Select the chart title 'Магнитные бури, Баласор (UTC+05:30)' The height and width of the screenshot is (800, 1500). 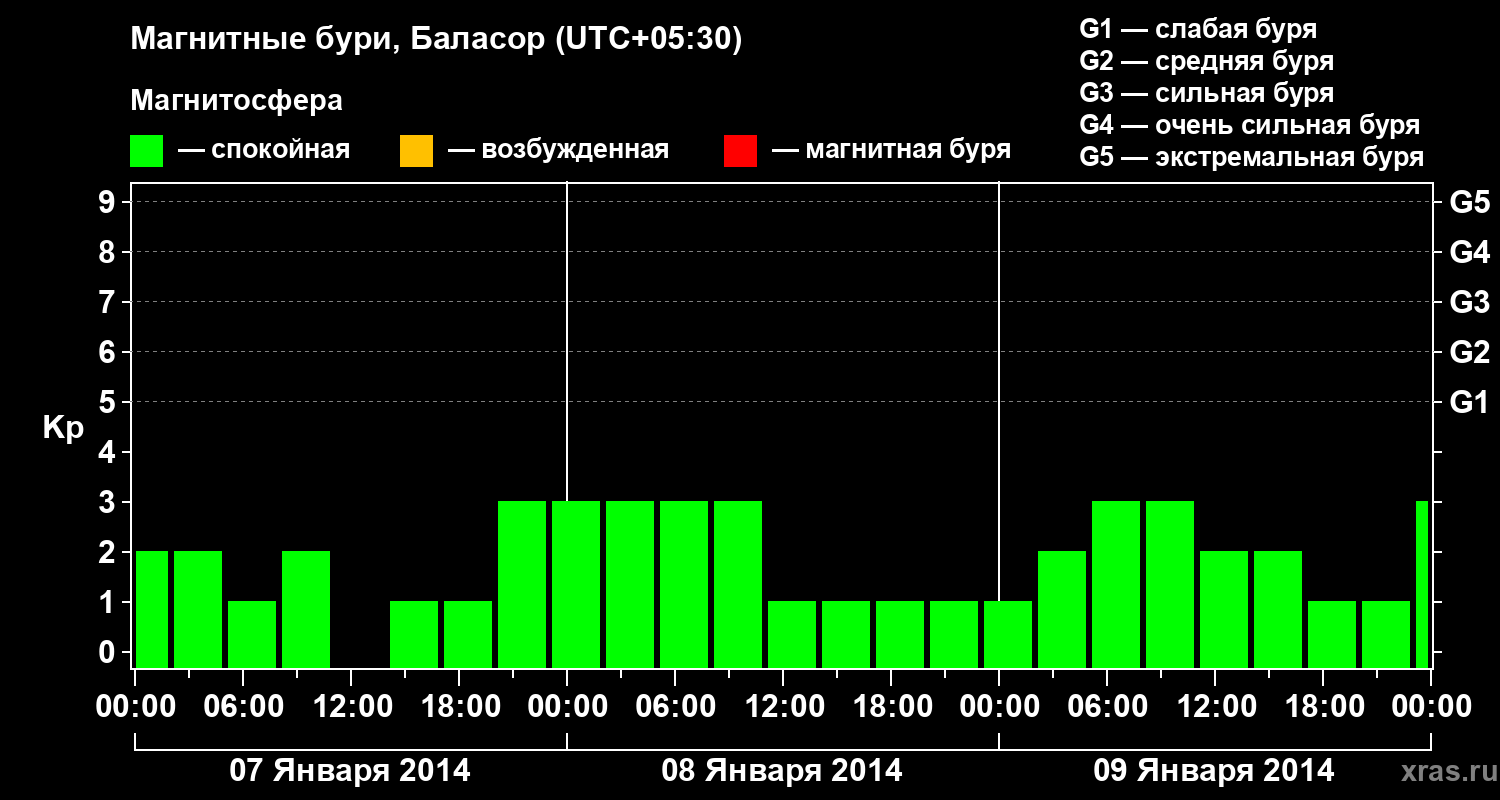(x=437, y=40)
